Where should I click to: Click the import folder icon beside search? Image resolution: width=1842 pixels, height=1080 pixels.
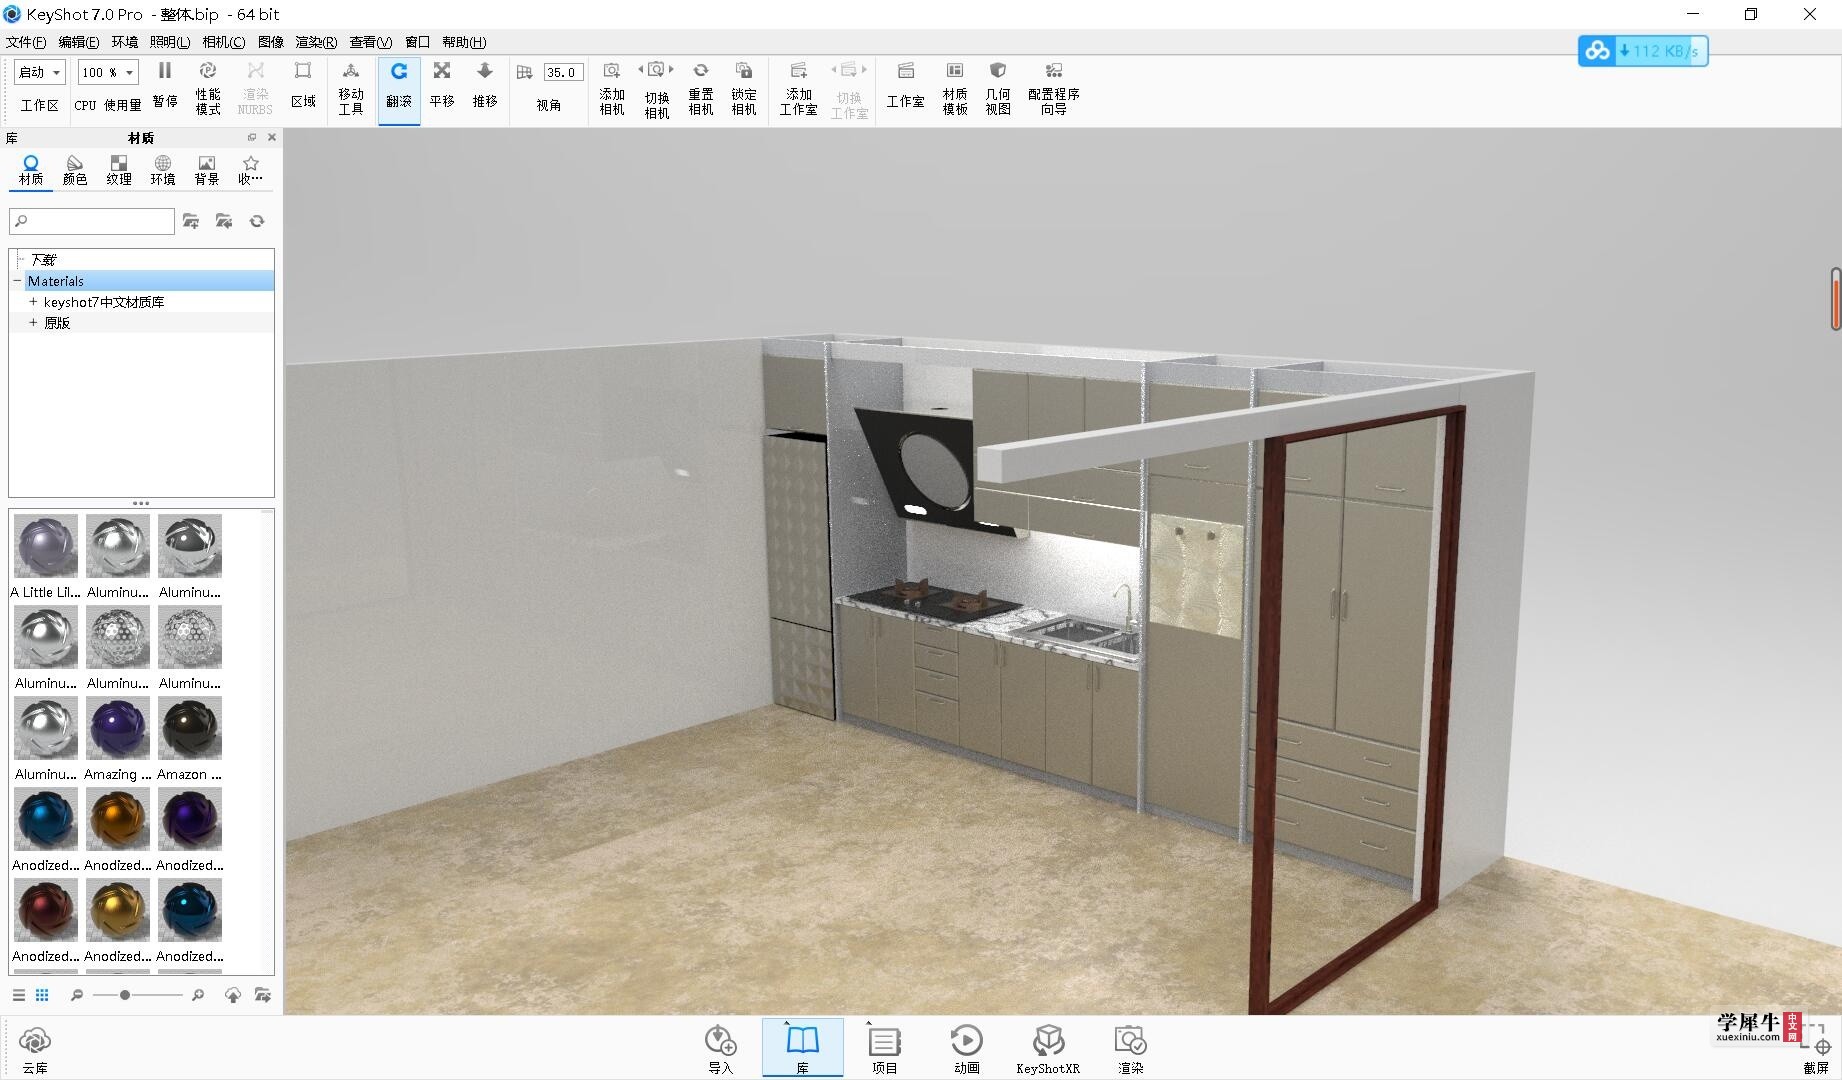coord(224,221)
